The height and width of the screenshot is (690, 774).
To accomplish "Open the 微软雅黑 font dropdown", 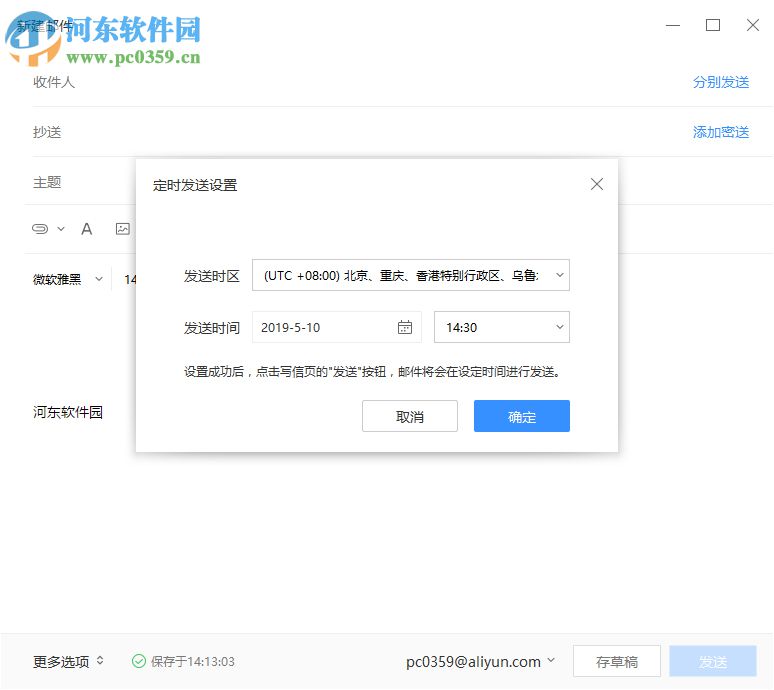I will click(x=68, y=279).
